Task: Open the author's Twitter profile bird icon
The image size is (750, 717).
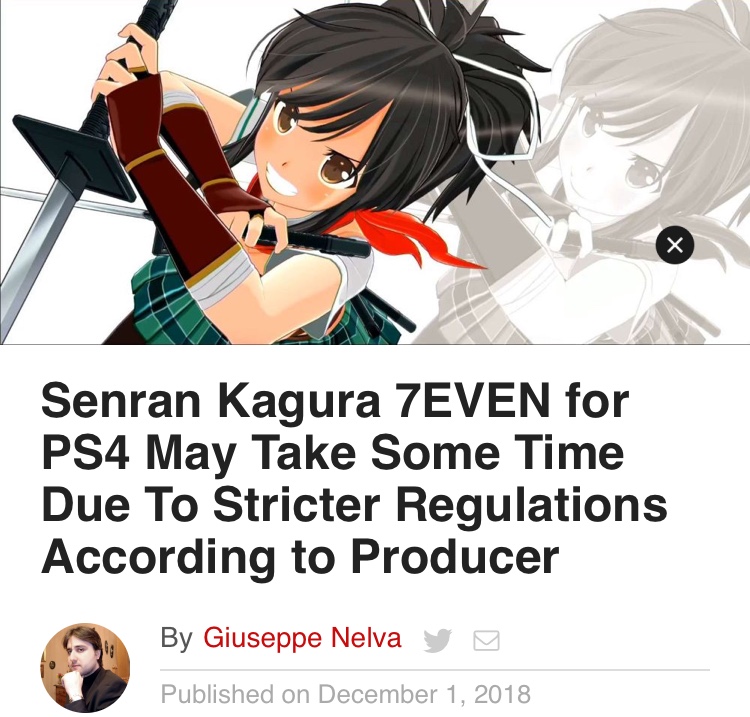Action: [x=438, y=640]
